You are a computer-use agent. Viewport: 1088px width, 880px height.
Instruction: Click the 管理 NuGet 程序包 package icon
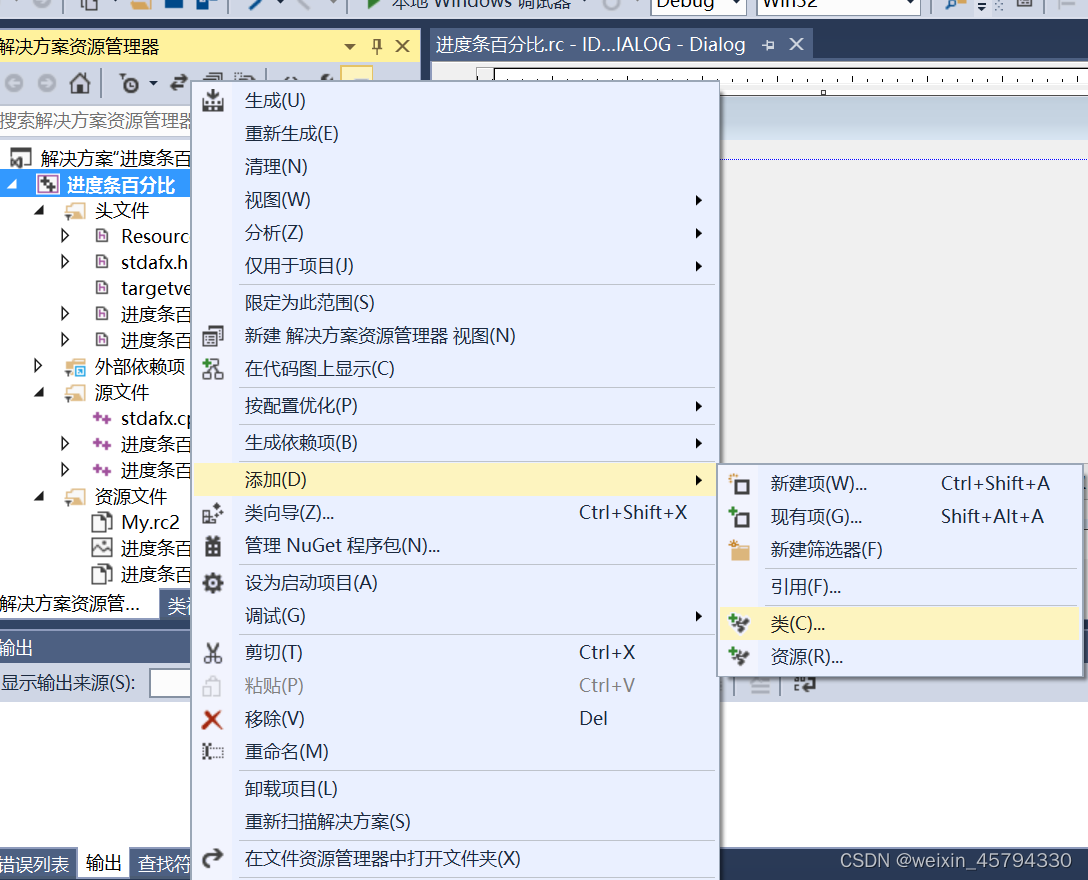click(x=213, y=548)
